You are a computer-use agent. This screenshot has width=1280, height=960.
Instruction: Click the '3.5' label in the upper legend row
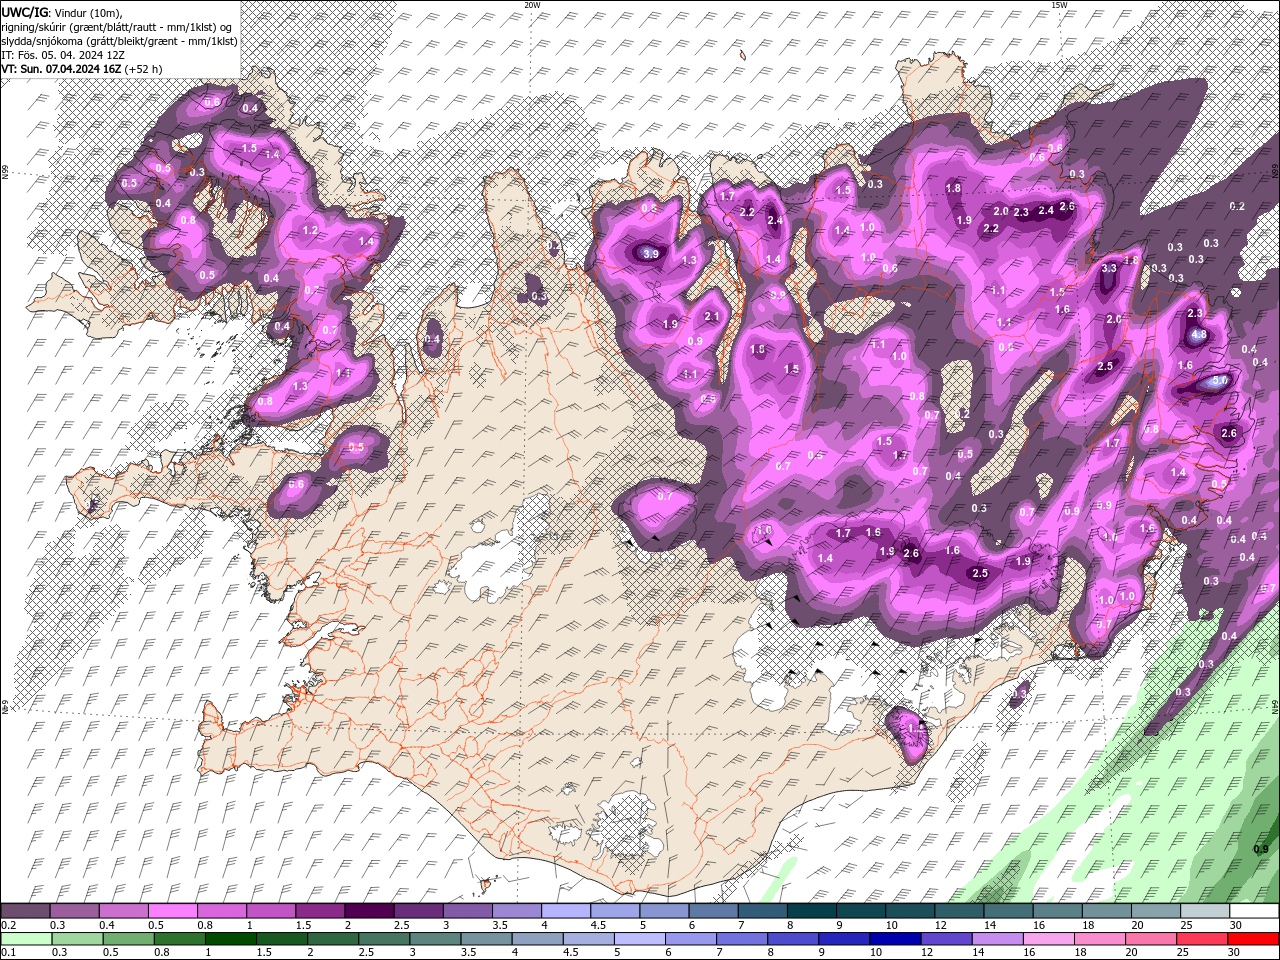click(501, 925)
